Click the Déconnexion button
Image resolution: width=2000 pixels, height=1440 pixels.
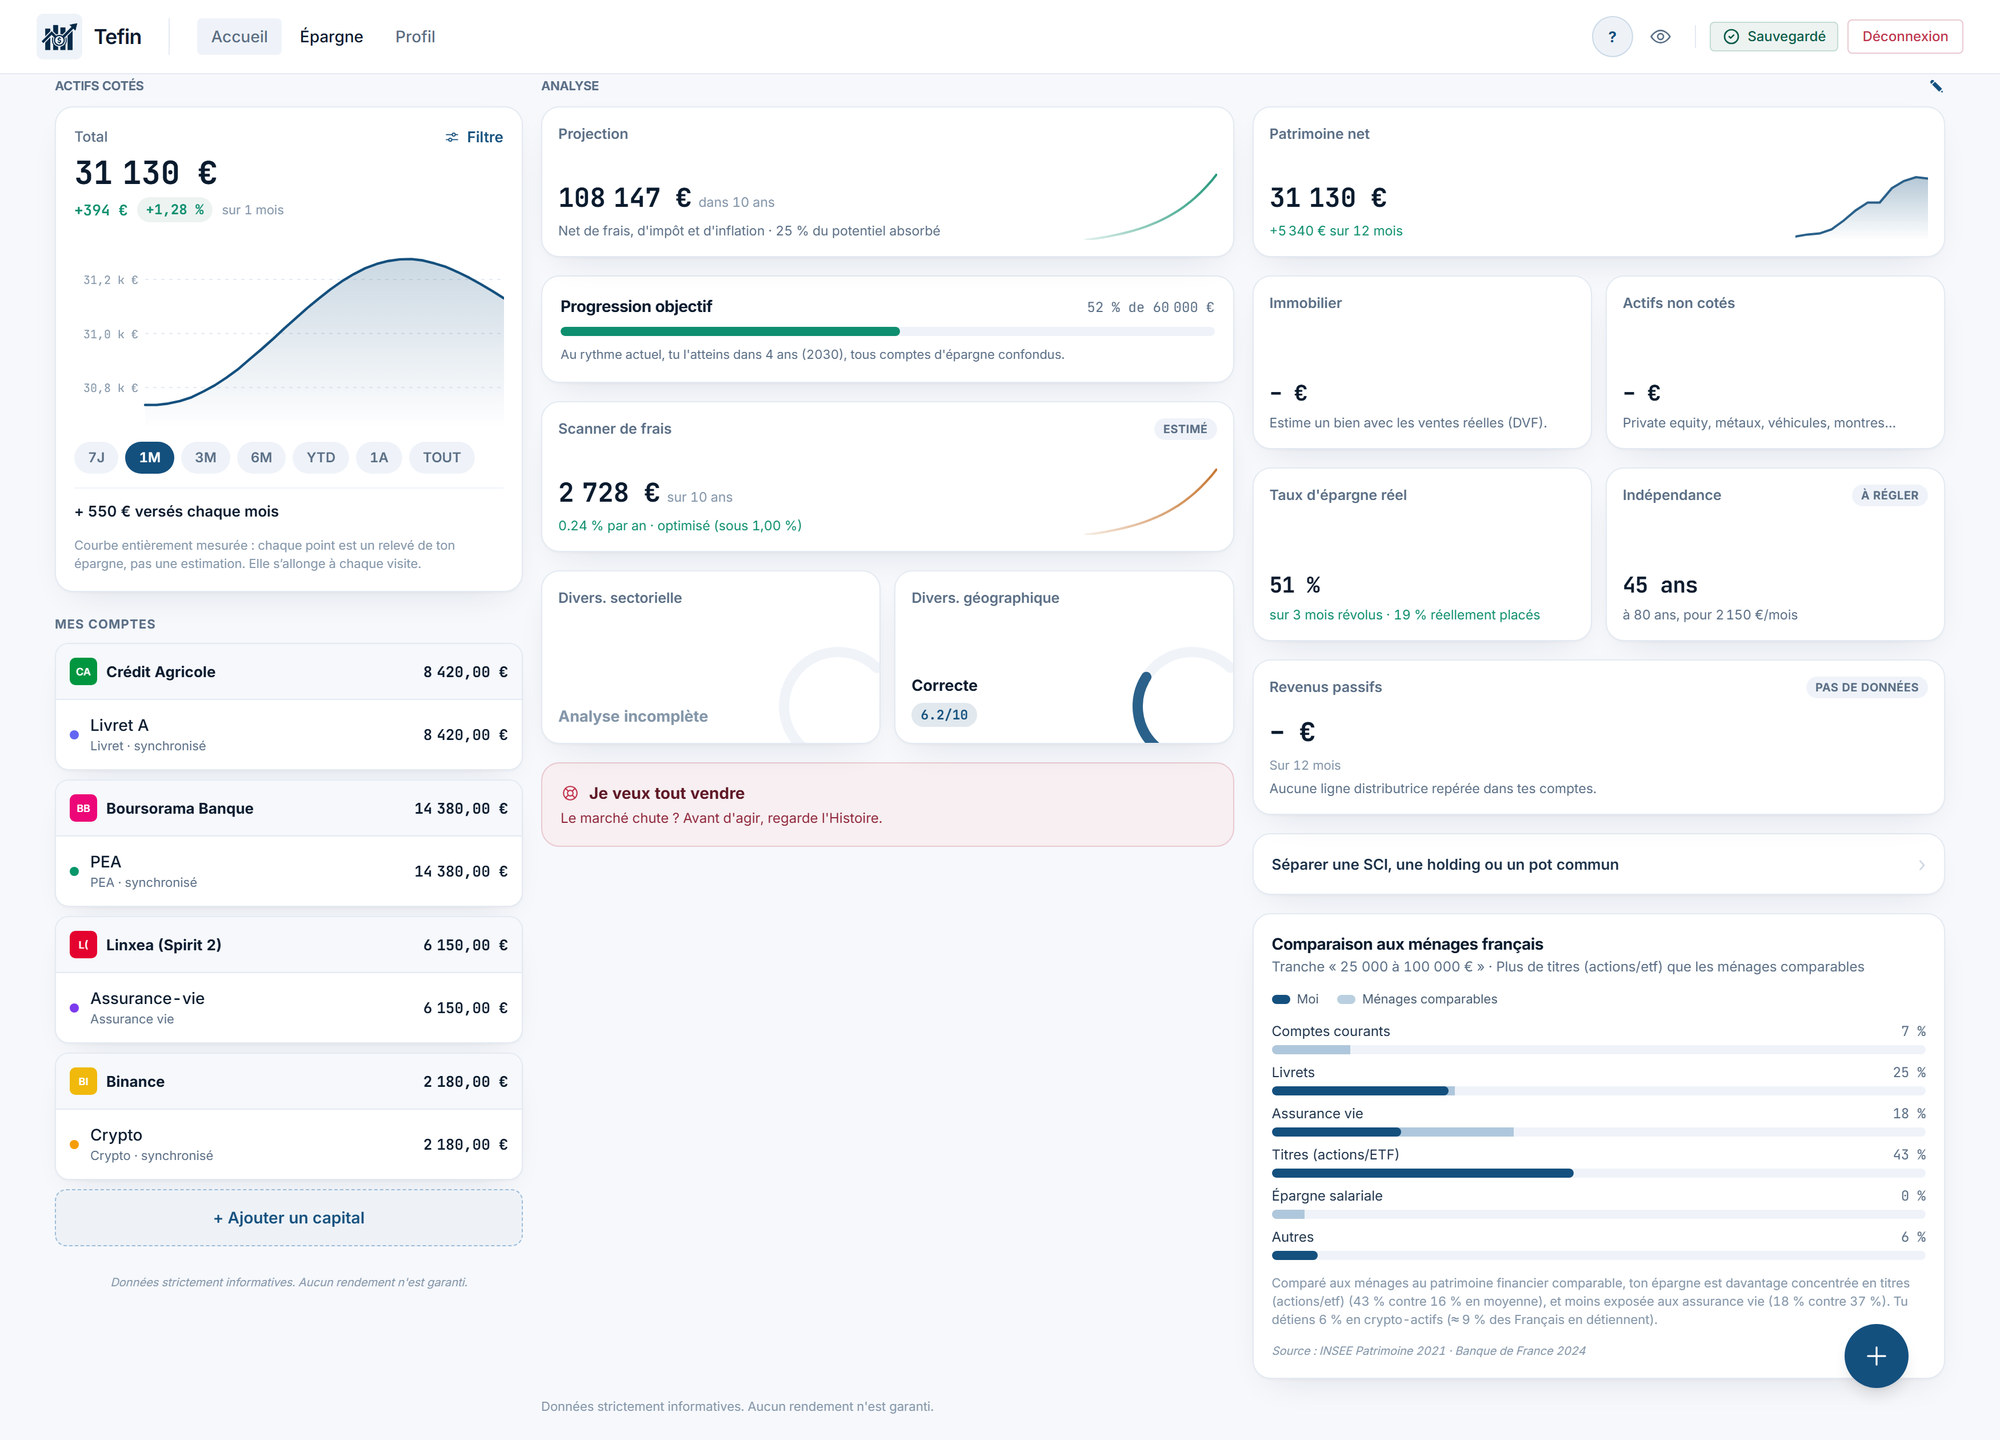point(1905,37)
